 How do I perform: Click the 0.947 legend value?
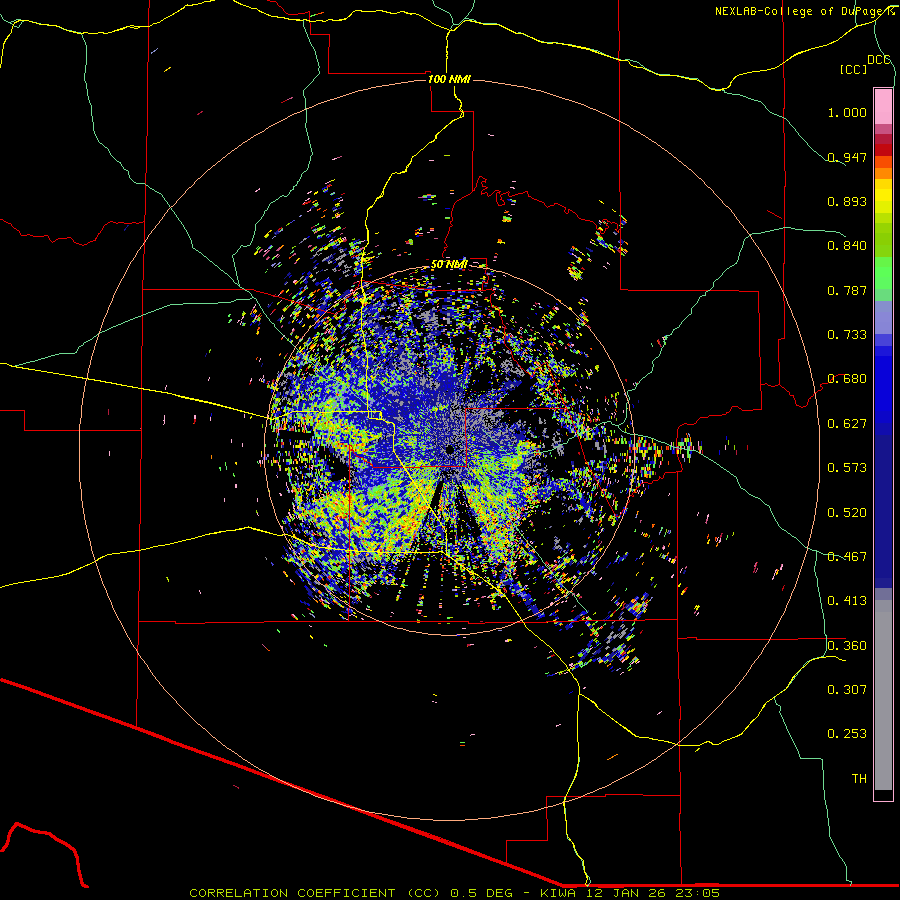point(847,157)
